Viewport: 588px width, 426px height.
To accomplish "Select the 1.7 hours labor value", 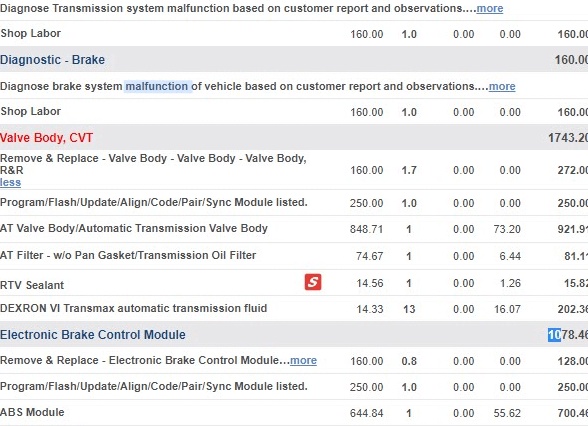I will 409,170.
